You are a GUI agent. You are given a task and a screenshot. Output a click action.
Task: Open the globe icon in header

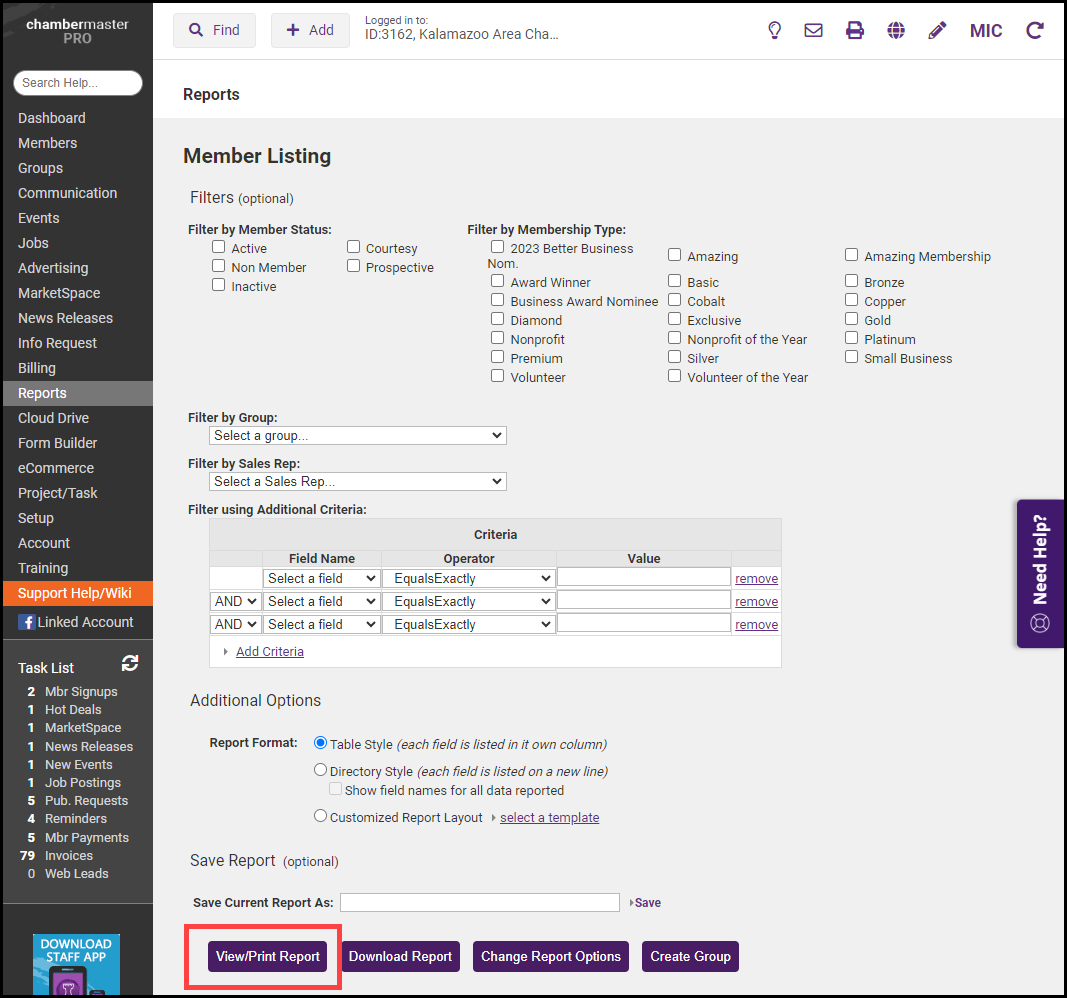click(x=896, y=30)
